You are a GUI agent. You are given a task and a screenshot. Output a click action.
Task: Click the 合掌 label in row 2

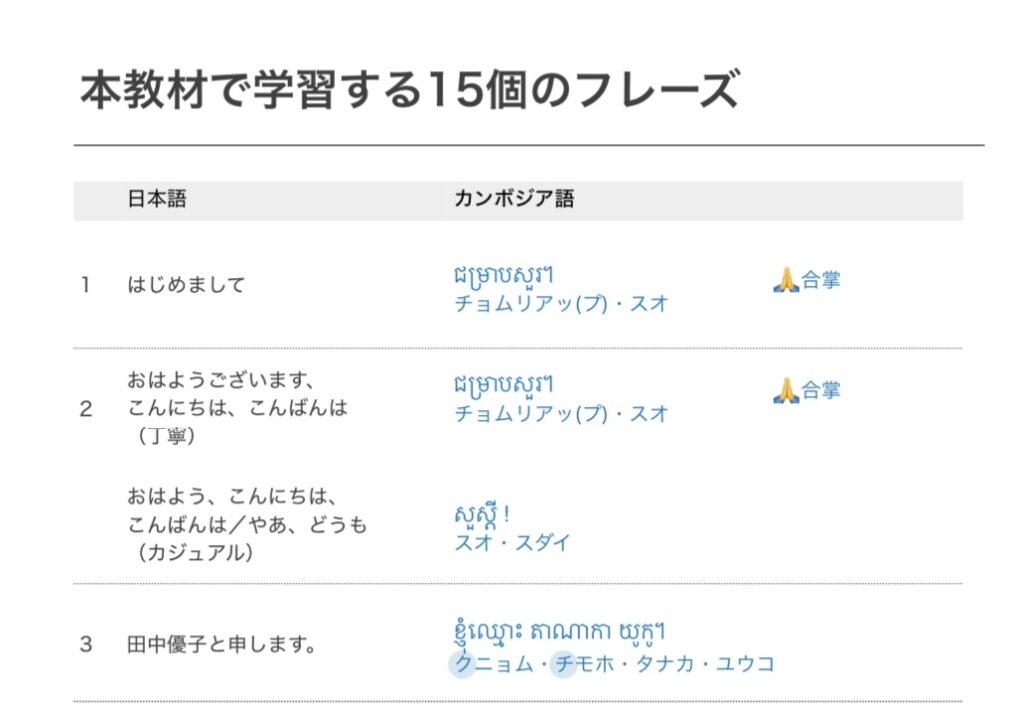(820, 390)
